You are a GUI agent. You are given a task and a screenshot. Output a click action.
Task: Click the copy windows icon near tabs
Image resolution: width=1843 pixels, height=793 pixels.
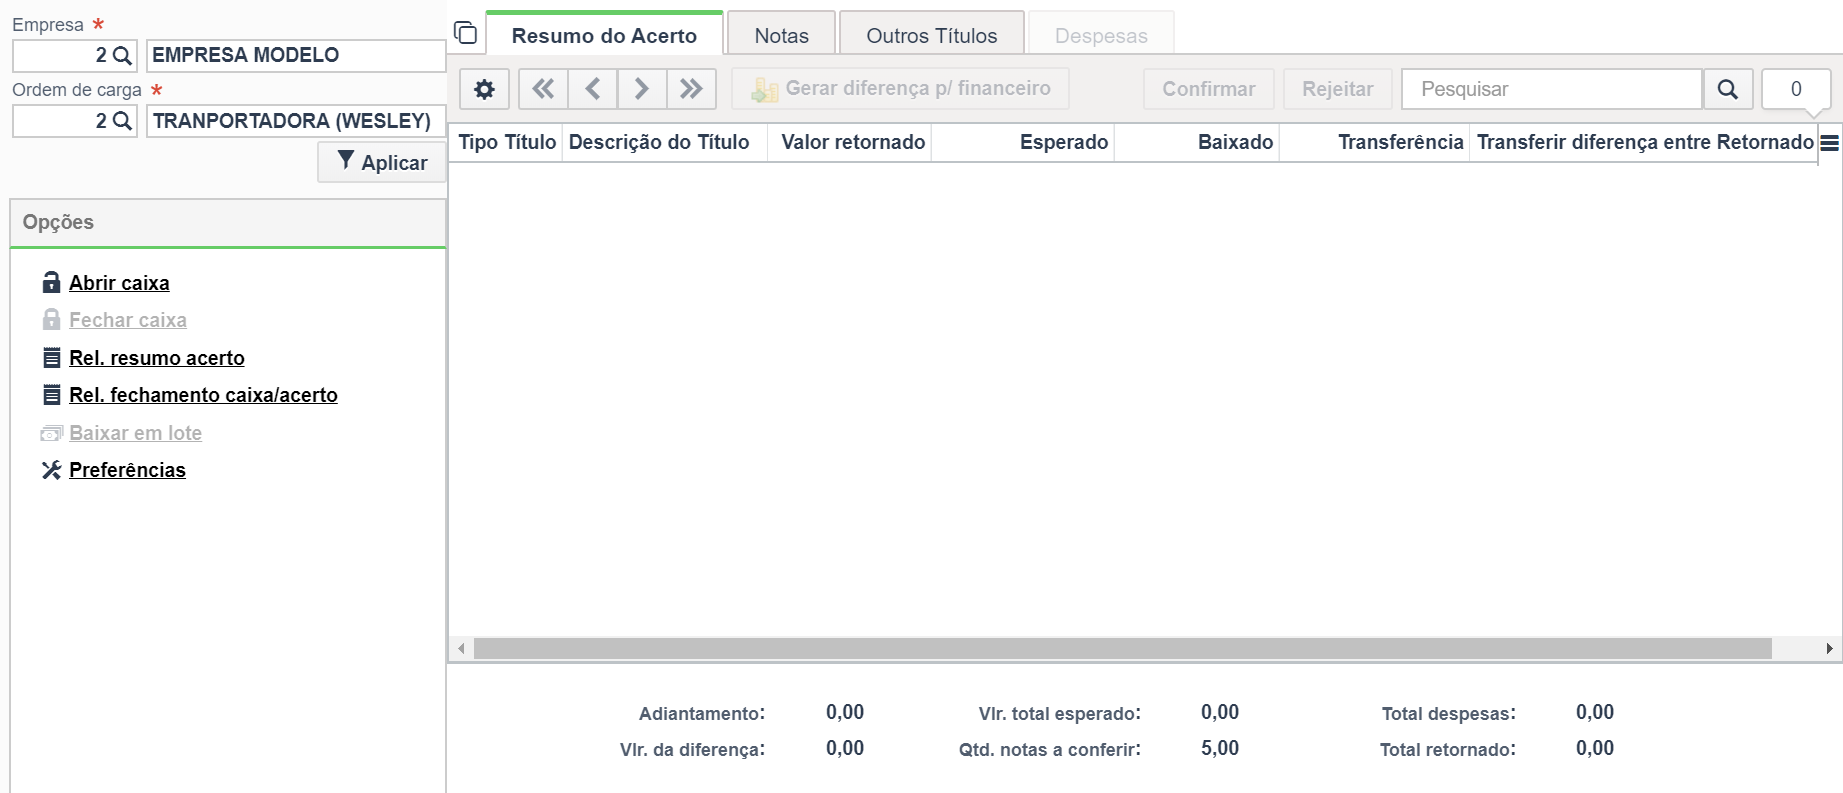pyautogui.click(x=465, y=33)
